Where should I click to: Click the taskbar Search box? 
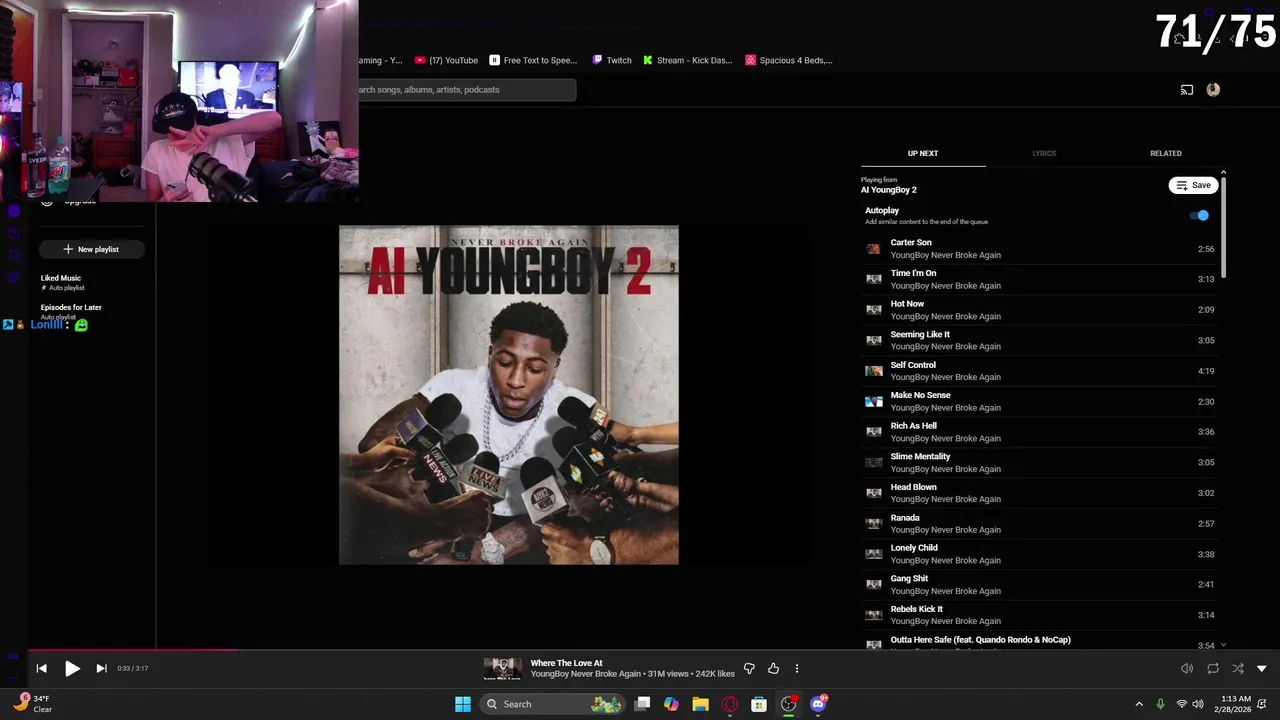coord(553,704)
